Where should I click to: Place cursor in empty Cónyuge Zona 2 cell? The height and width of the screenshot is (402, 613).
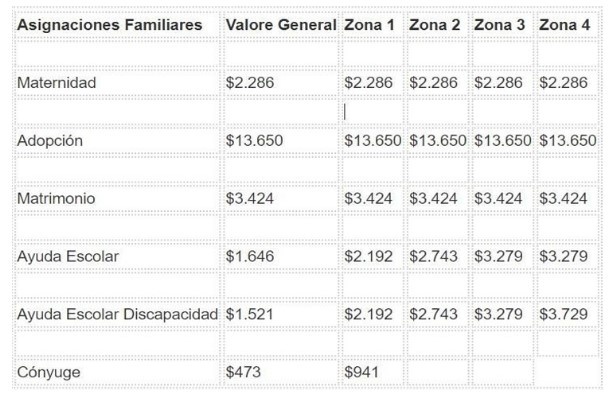(437, 372)
